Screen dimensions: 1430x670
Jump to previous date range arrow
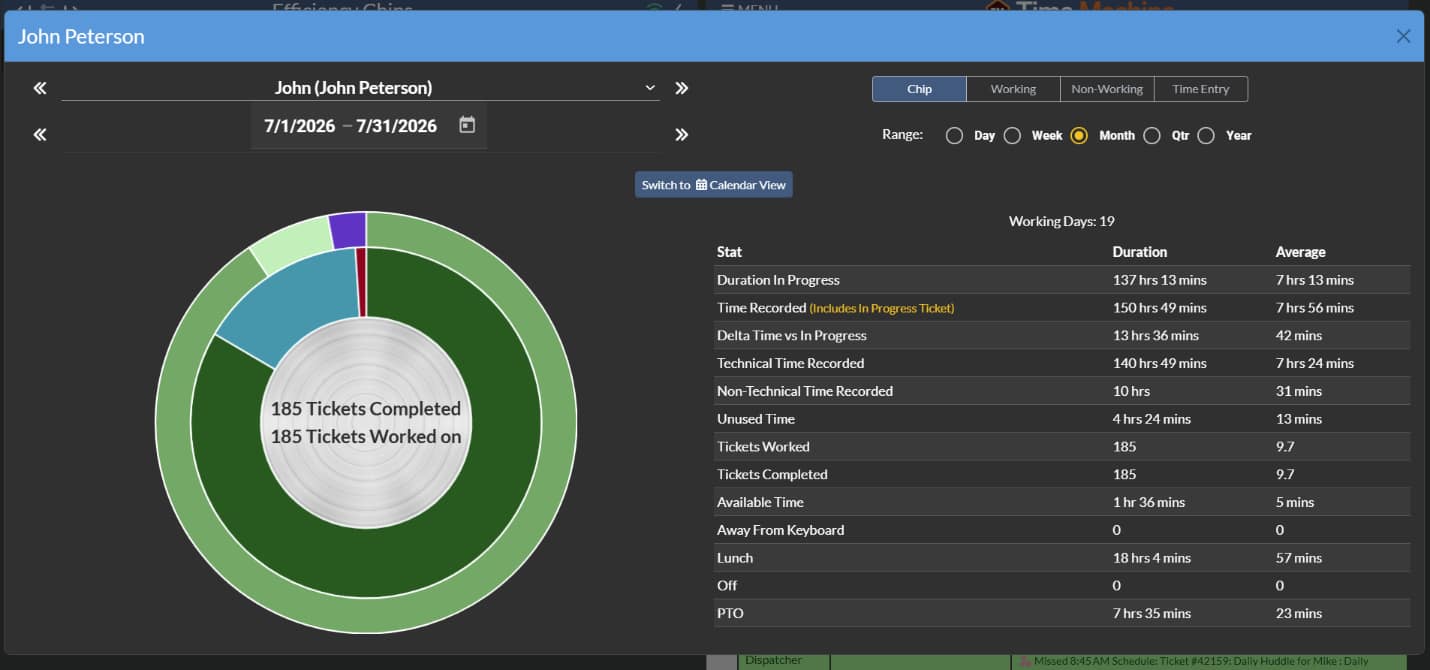point(40,134)
